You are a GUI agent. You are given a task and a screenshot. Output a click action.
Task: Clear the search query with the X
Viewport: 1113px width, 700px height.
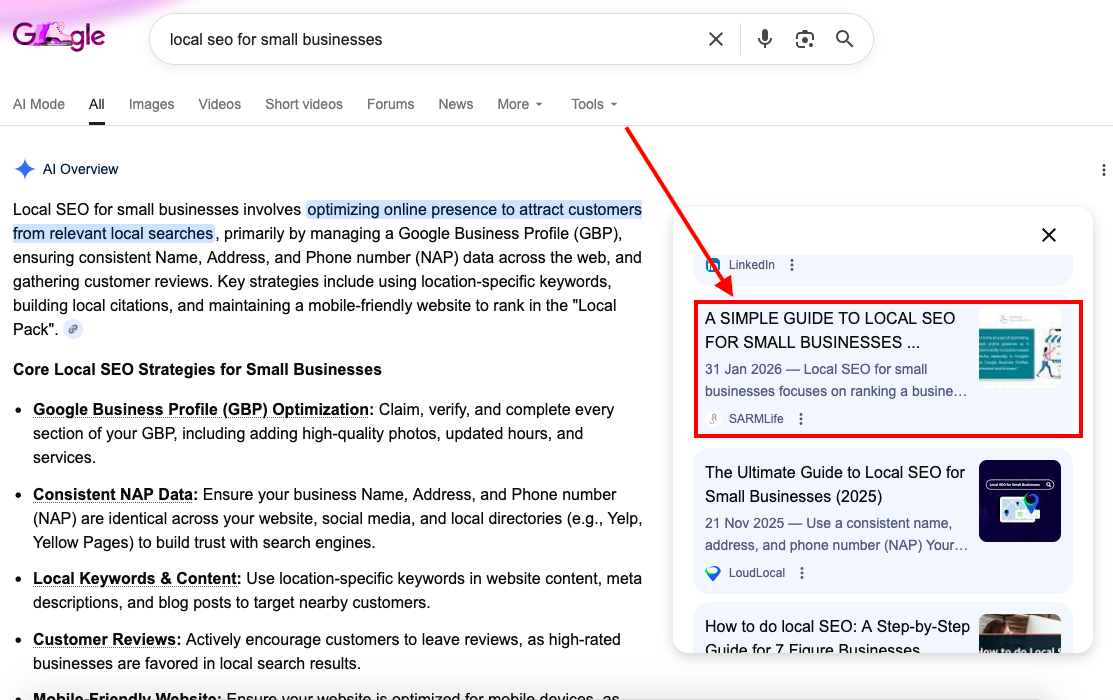tap(716, 38)
